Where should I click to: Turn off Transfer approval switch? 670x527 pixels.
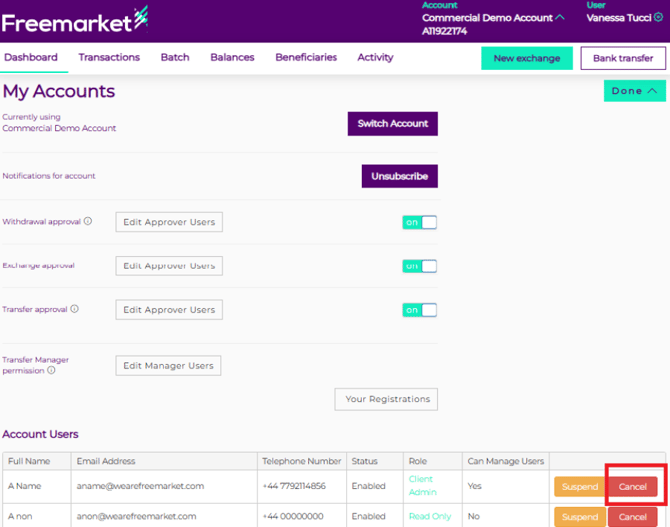419,310
